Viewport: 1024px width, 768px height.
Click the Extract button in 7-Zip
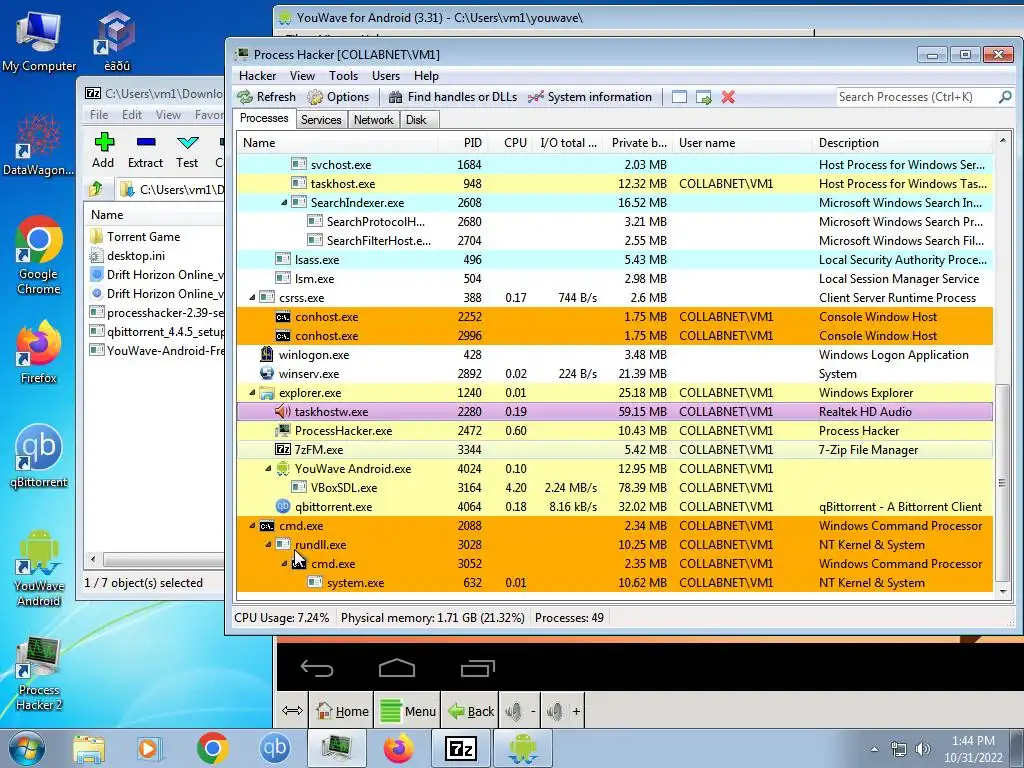(x=145, y=150)
